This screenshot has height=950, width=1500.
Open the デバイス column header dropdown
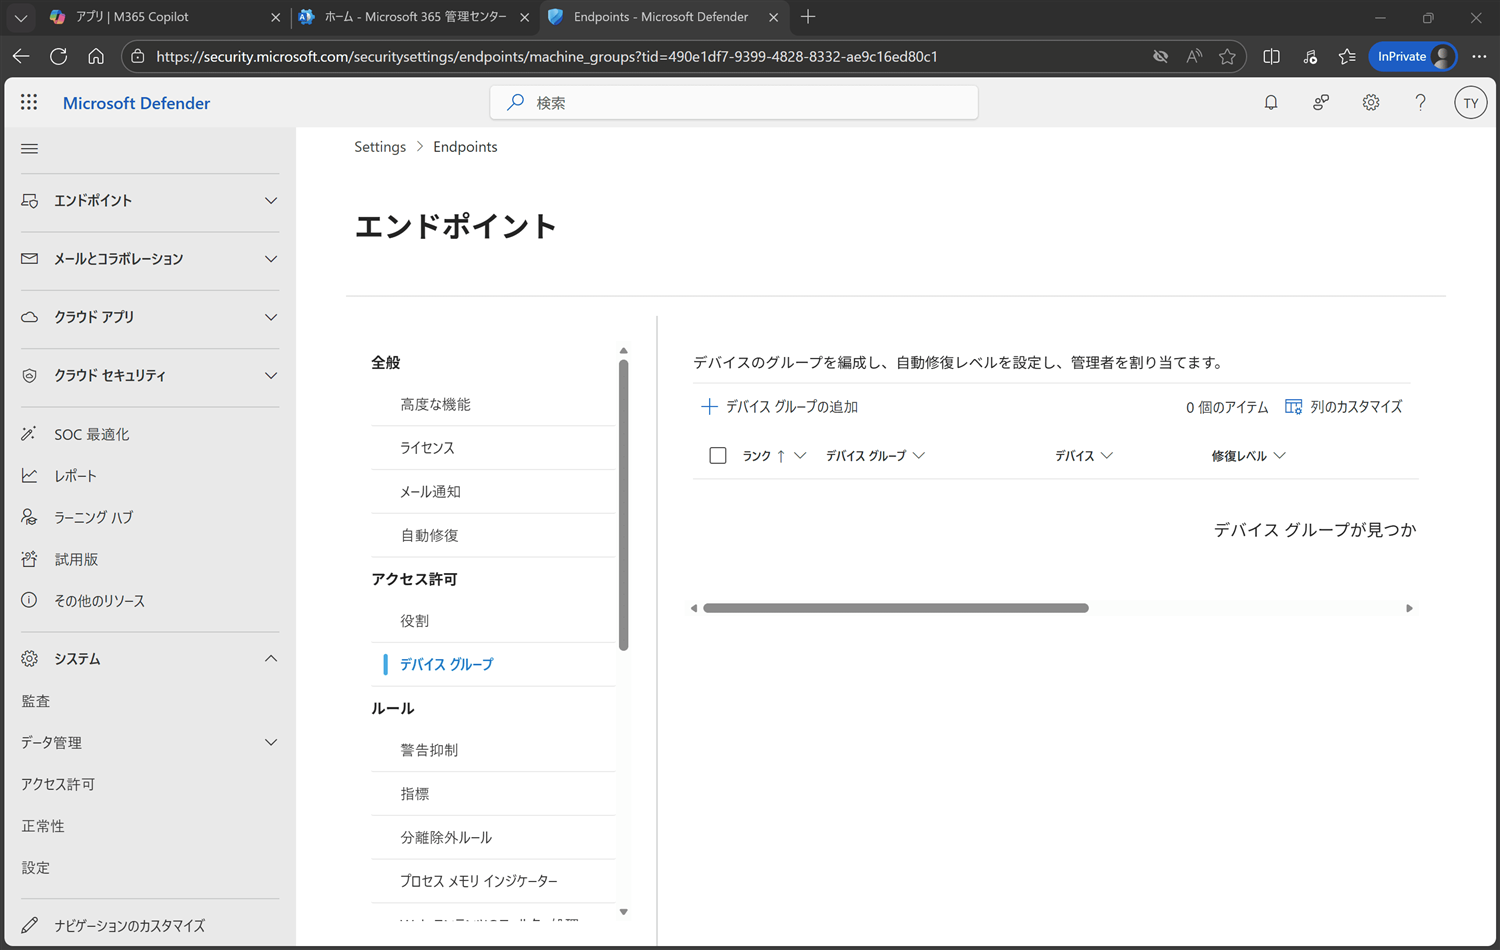point(1107,456)
